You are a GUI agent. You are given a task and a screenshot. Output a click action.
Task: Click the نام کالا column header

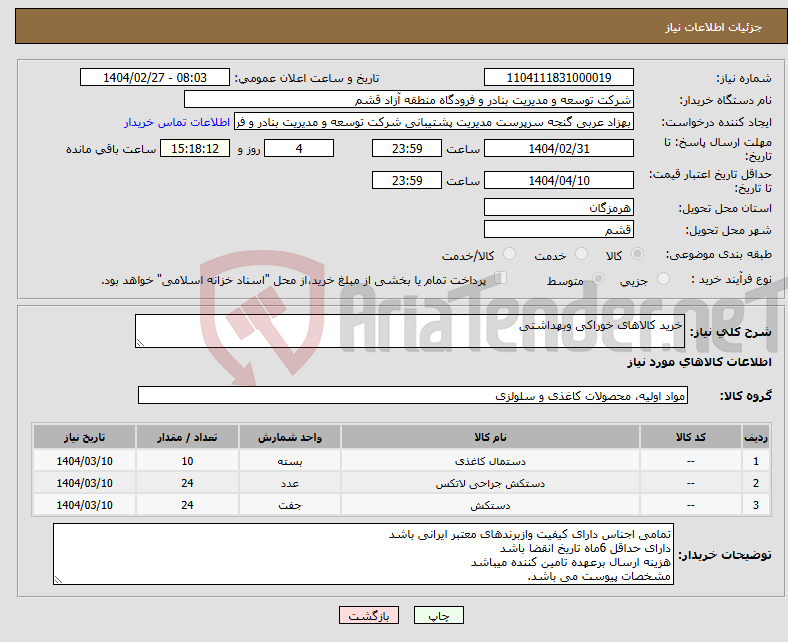click(x=490, y=437)
